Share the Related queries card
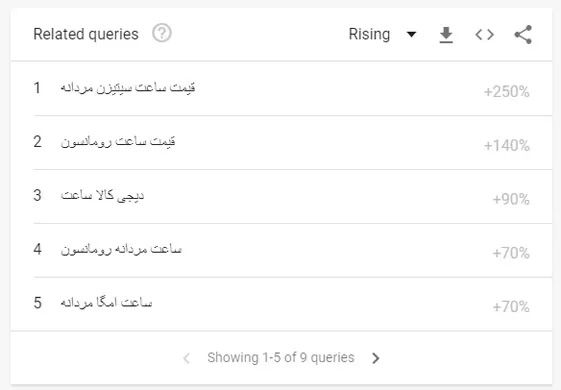 (x=523, y=34)
